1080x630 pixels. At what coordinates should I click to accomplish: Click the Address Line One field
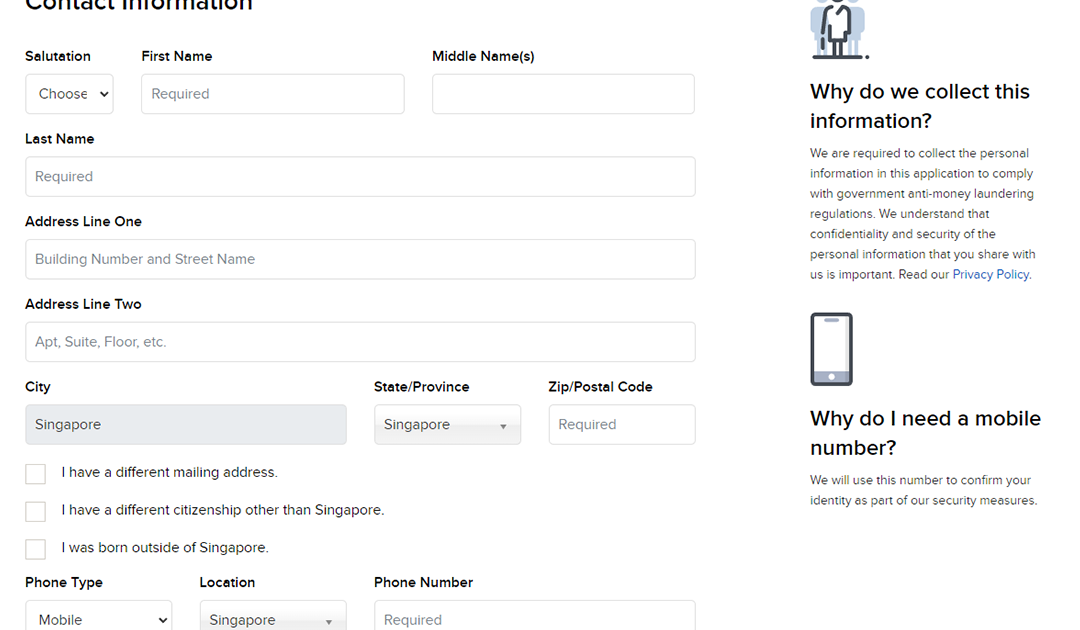click(x=360, y=259)
